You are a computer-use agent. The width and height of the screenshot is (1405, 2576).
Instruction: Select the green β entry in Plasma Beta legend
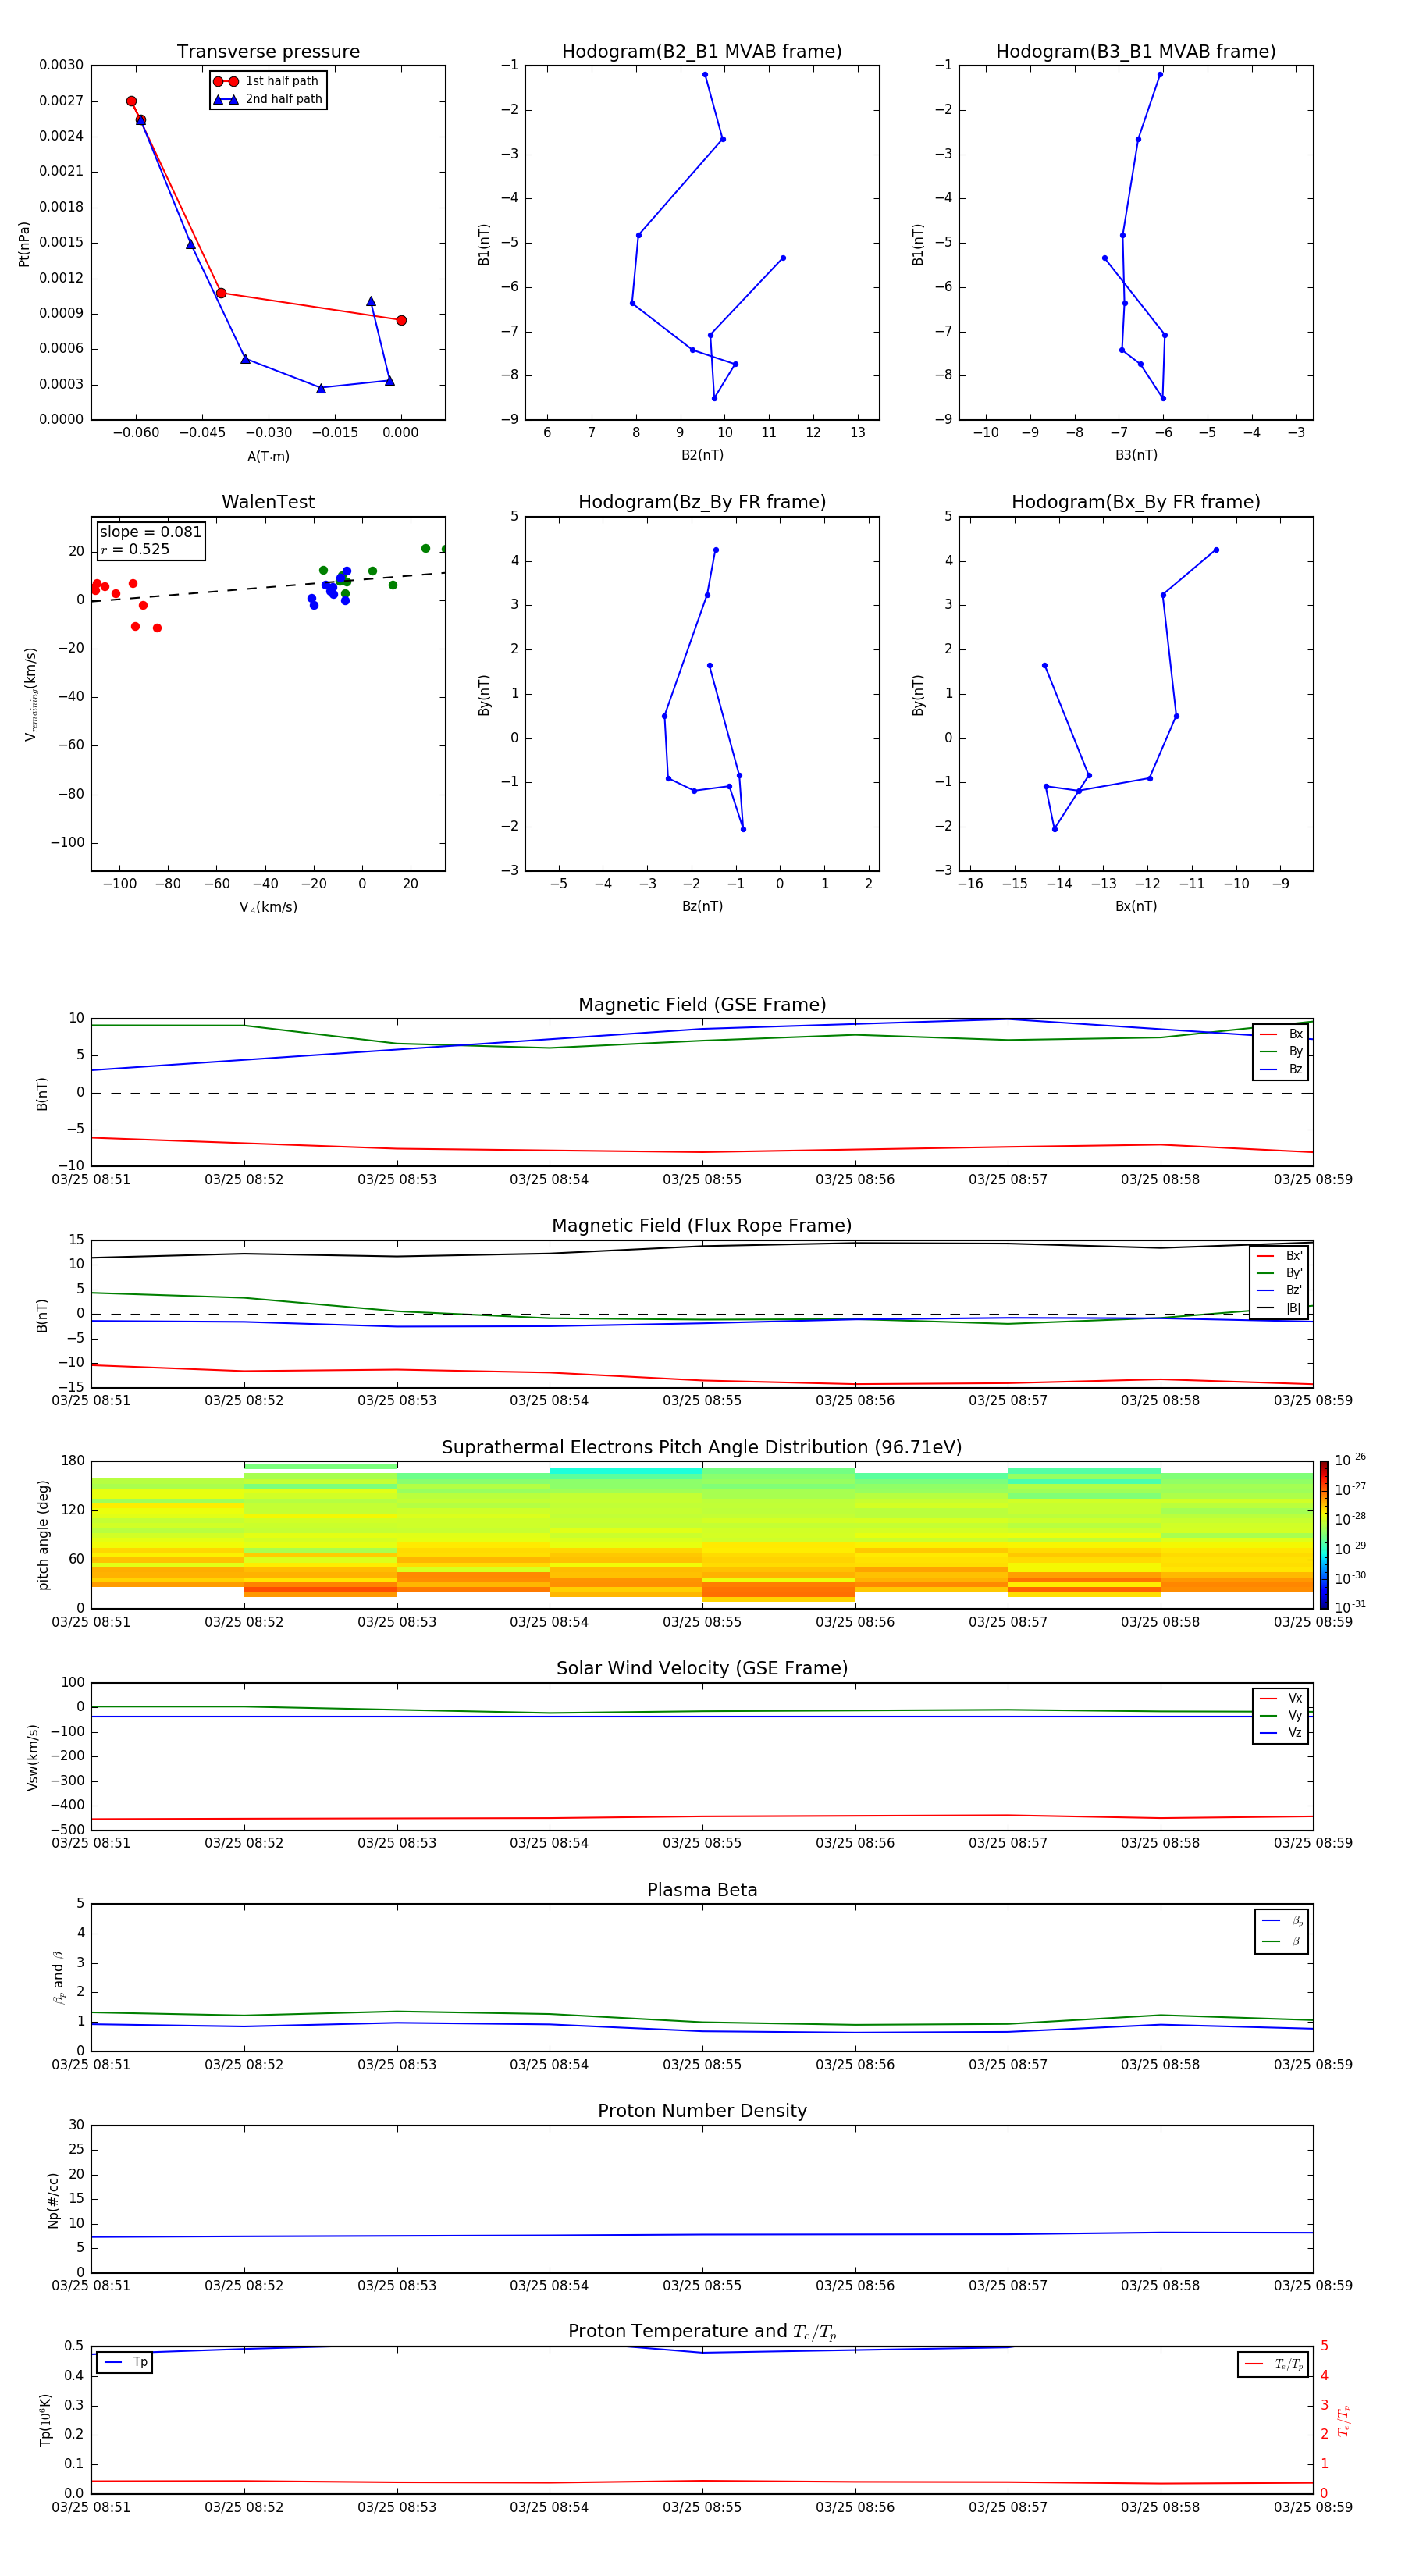pos(1282,1942)
